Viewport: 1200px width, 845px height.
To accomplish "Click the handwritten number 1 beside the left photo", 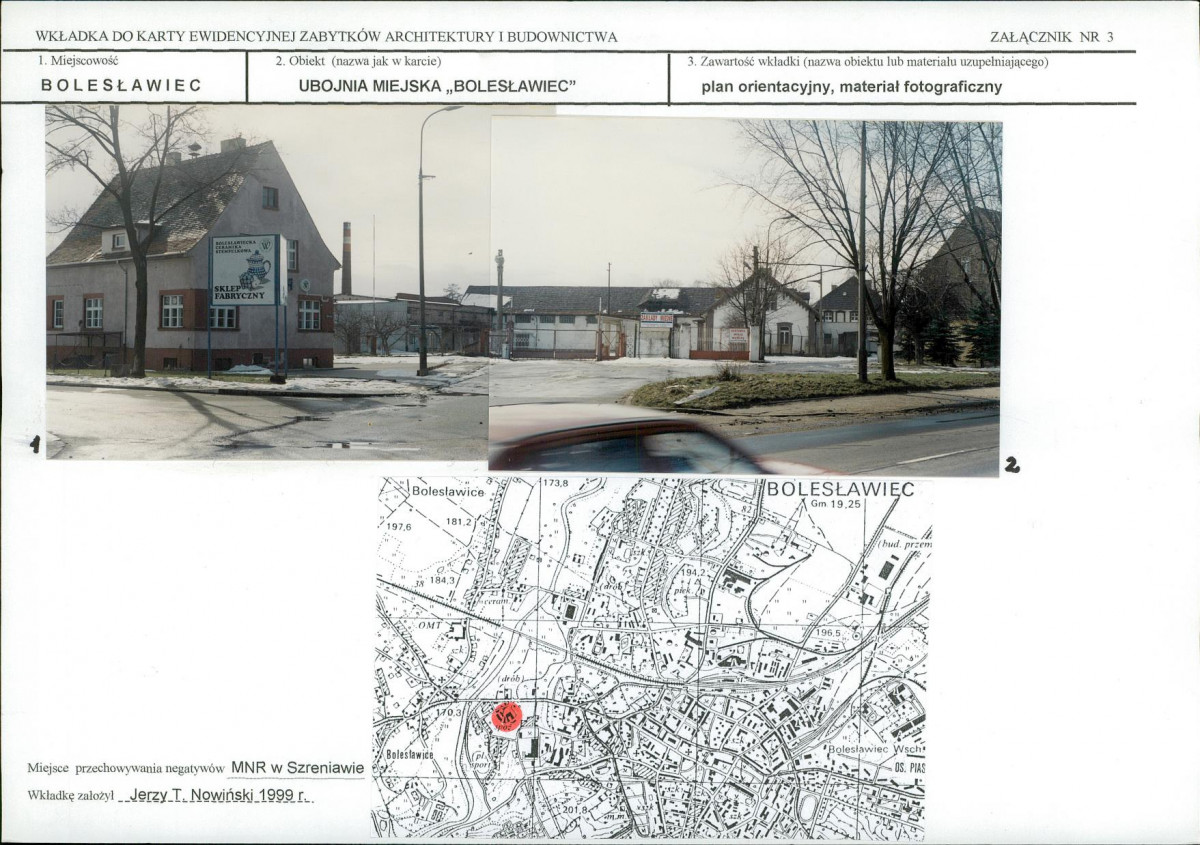I will tap(35, 444).
